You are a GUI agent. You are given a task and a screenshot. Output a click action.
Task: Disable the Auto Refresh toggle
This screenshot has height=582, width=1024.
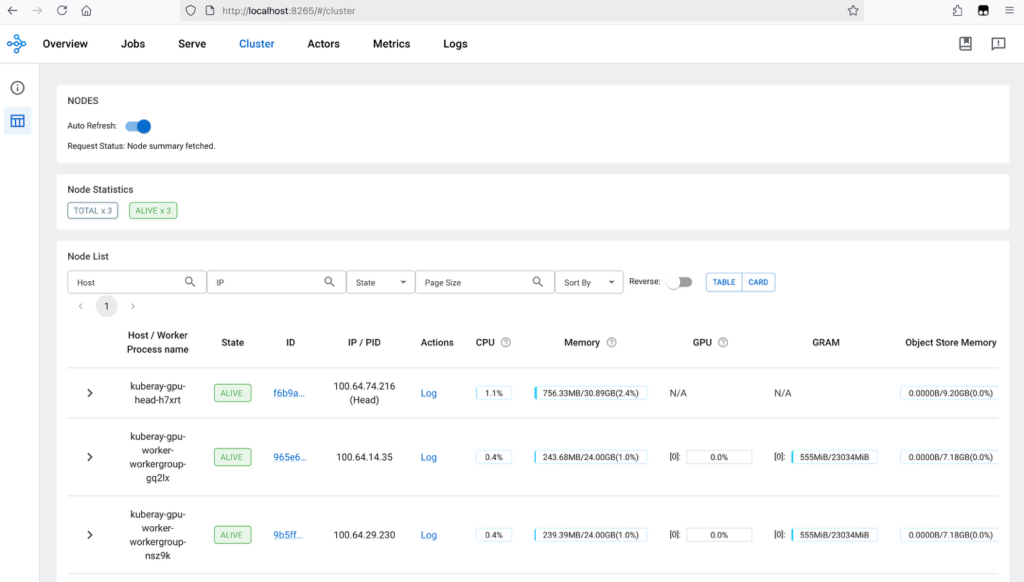pos(138,126)
